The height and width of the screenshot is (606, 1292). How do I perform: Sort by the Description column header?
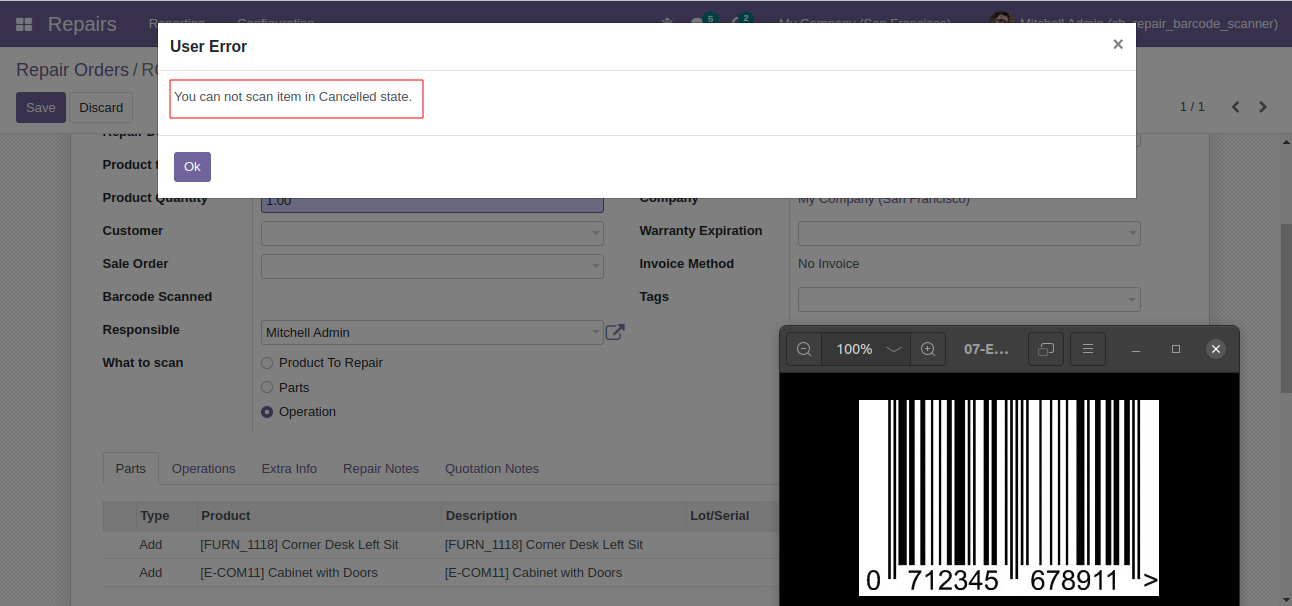point(563,516)
